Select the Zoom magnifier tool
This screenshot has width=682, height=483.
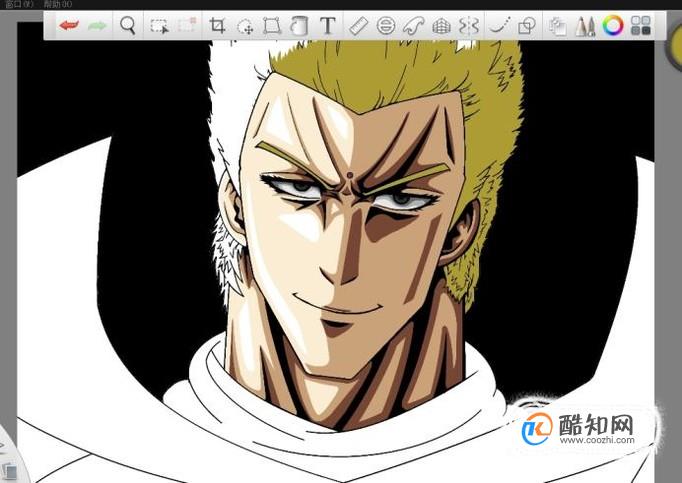[x=127, y=26]
